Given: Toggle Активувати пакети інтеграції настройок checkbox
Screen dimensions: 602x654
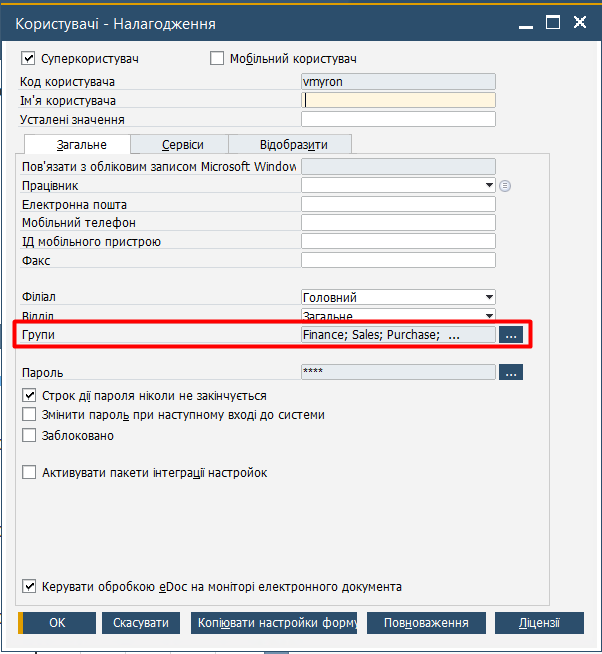Looking at the screenshot, I should (x=29, y=473).
